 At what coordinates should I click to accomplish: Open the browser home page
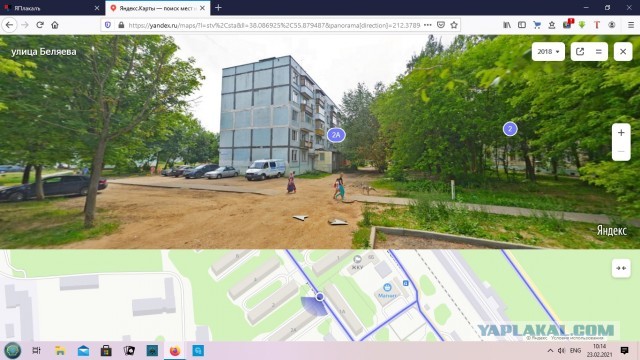[55, 25]
